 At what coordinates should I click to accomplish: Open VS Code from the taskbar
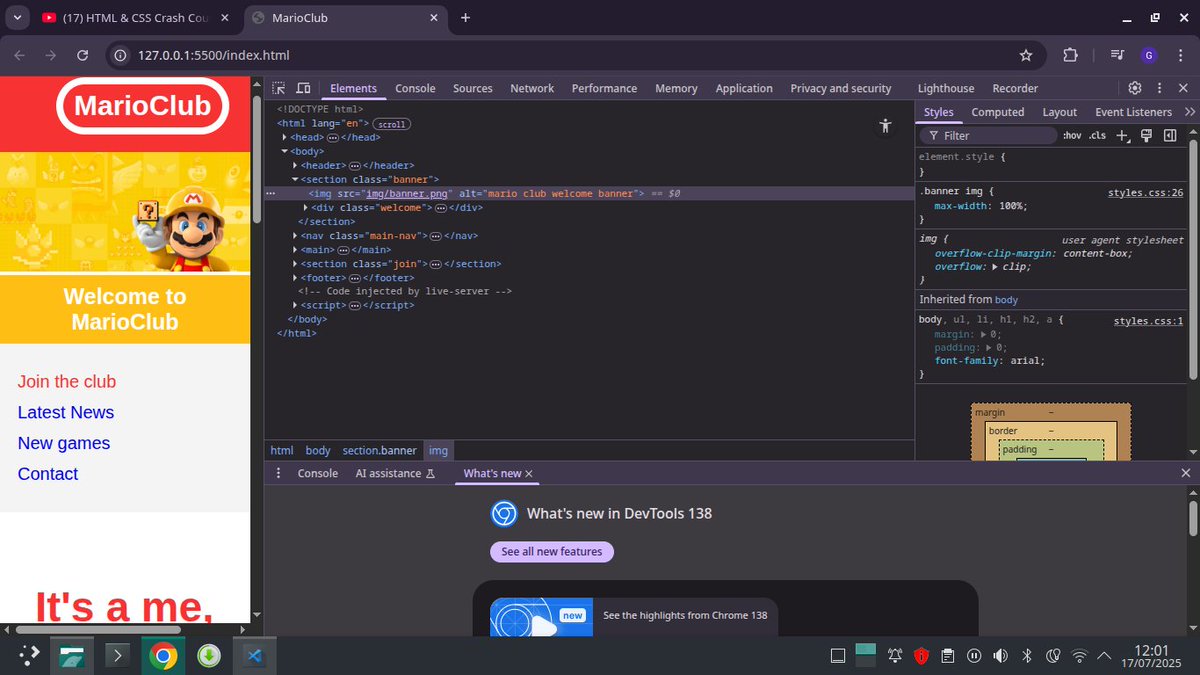(x=253, y=656)
